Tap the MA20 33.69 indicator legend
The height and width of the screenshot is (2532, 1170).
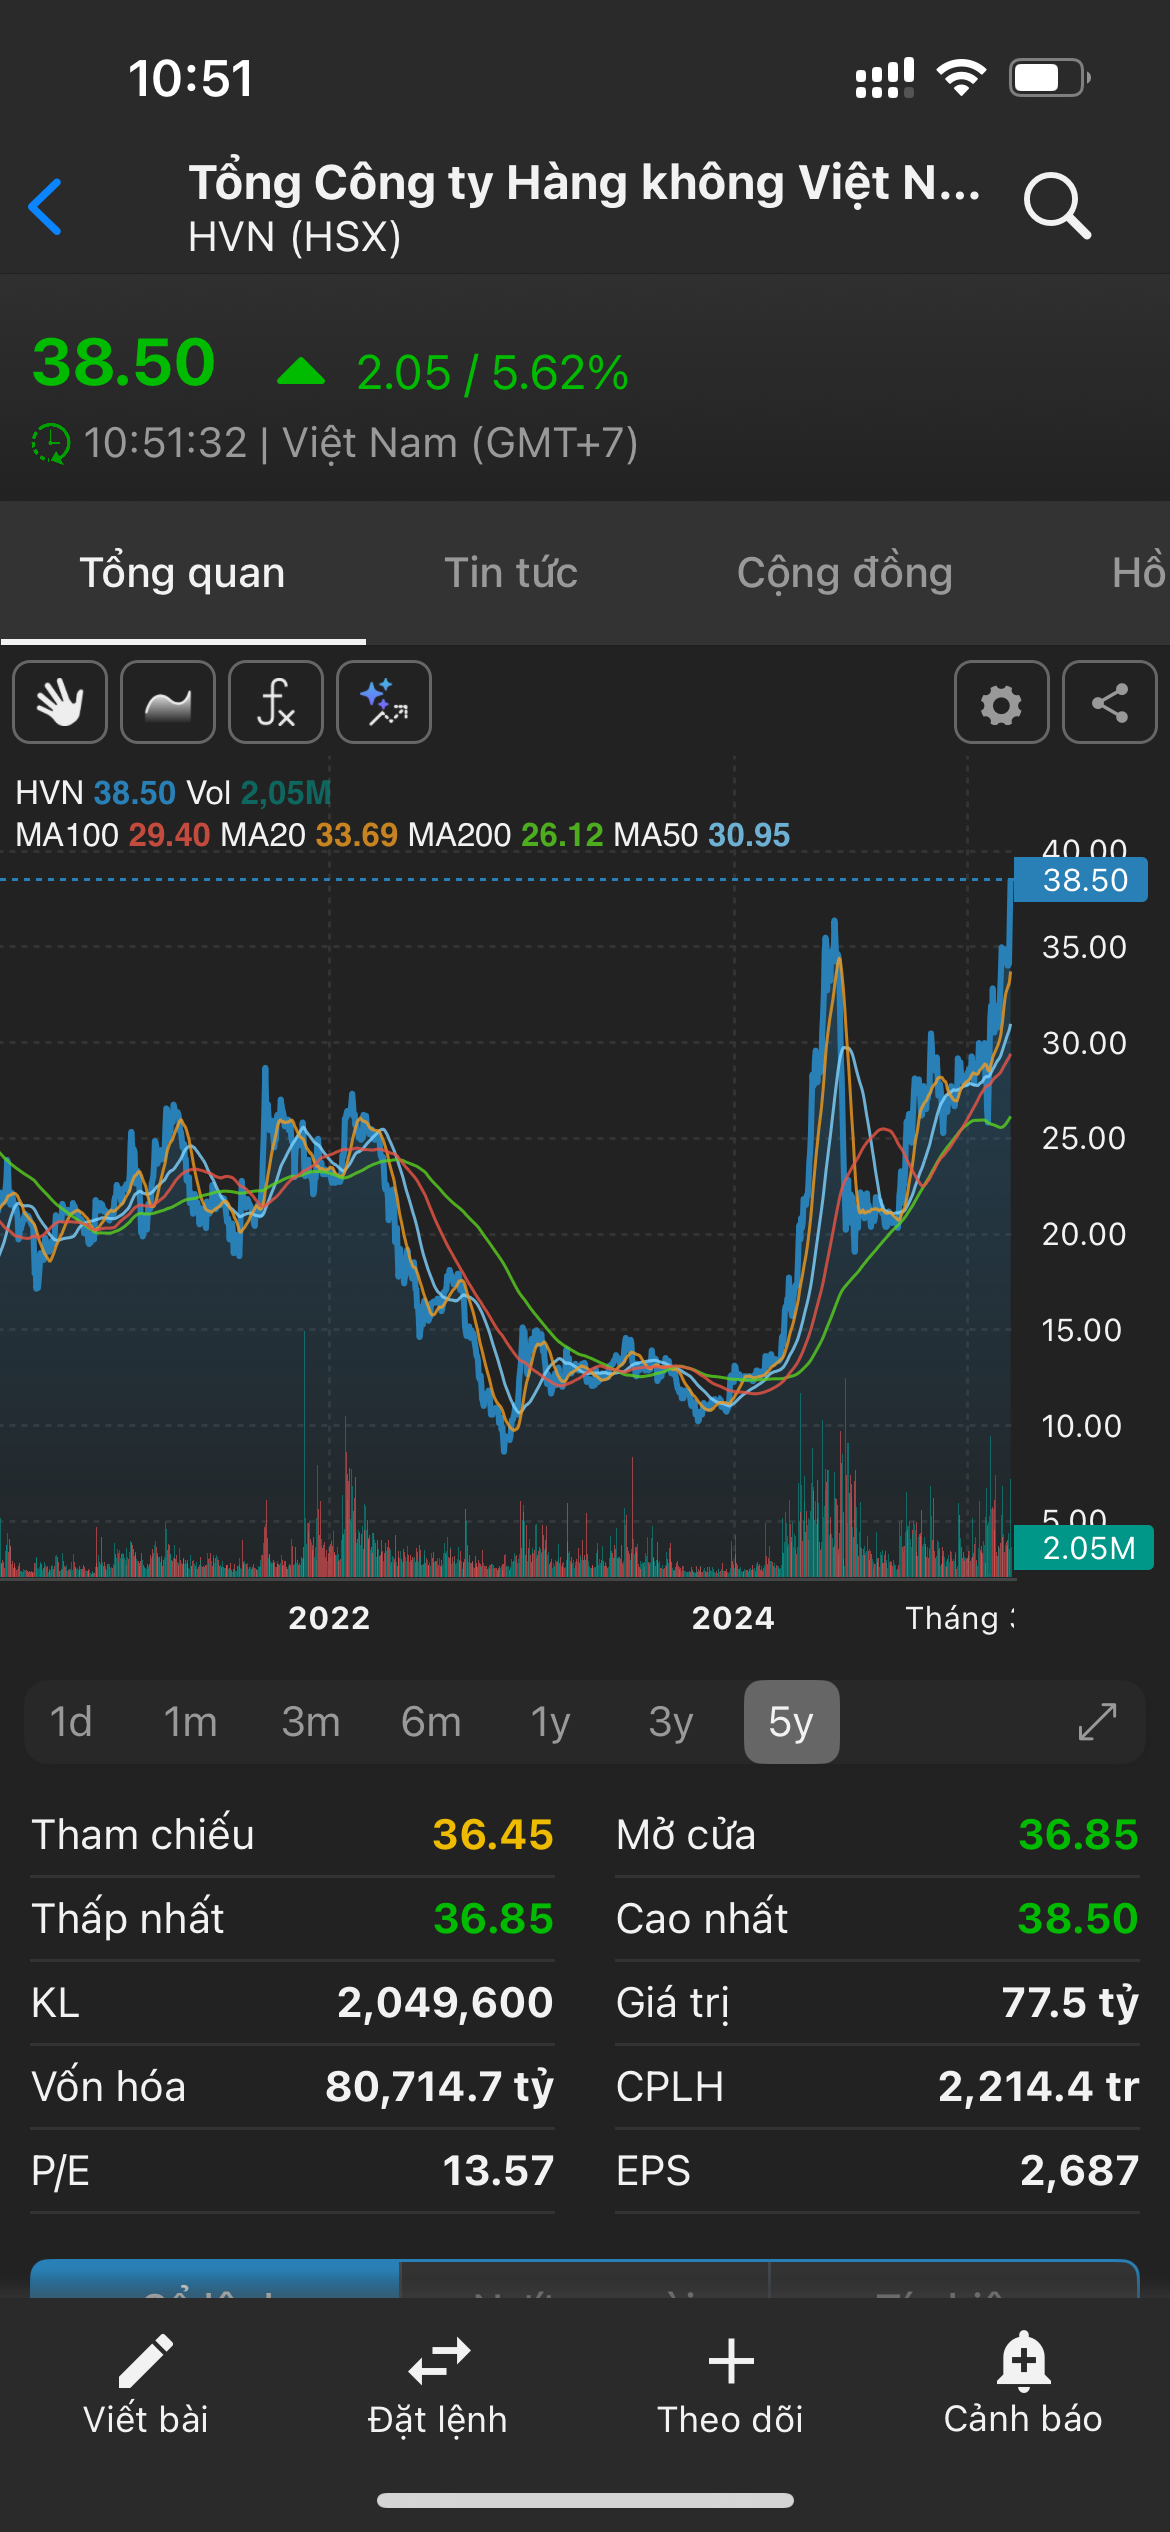pos(309,834)
